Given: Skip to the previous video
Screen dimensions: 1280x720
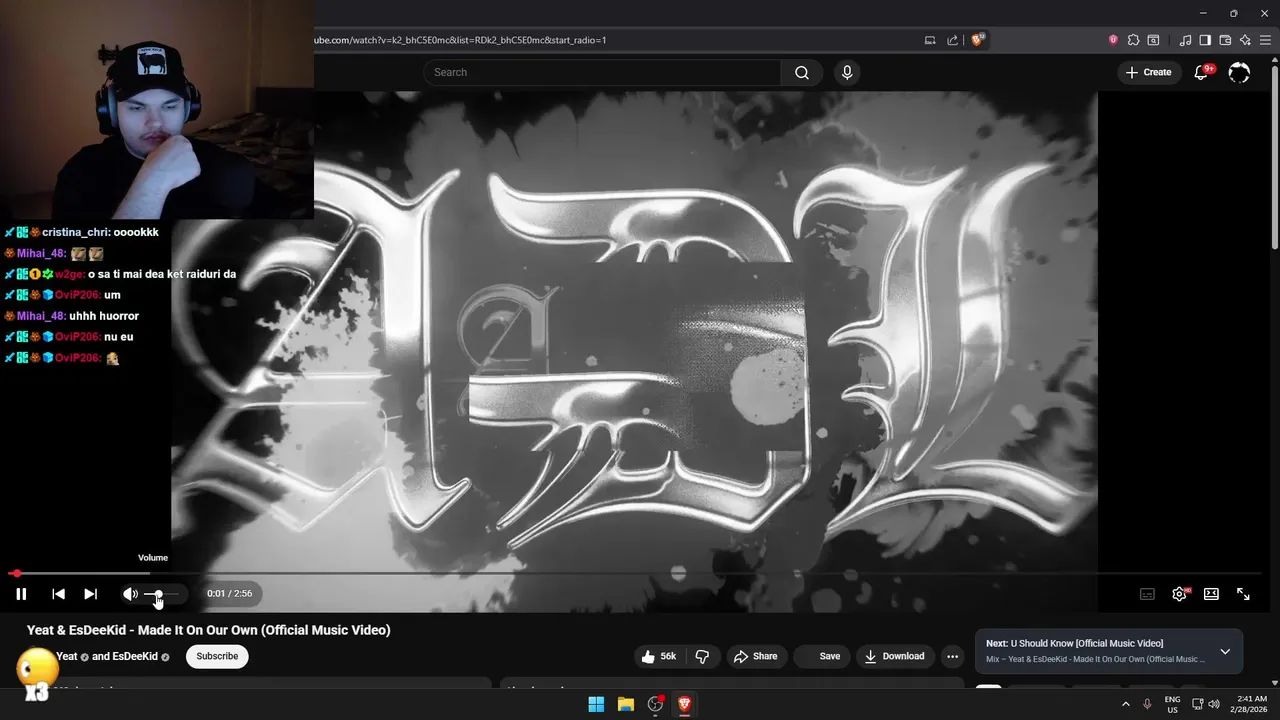Looking at the screenshot, I should point(58,594).
